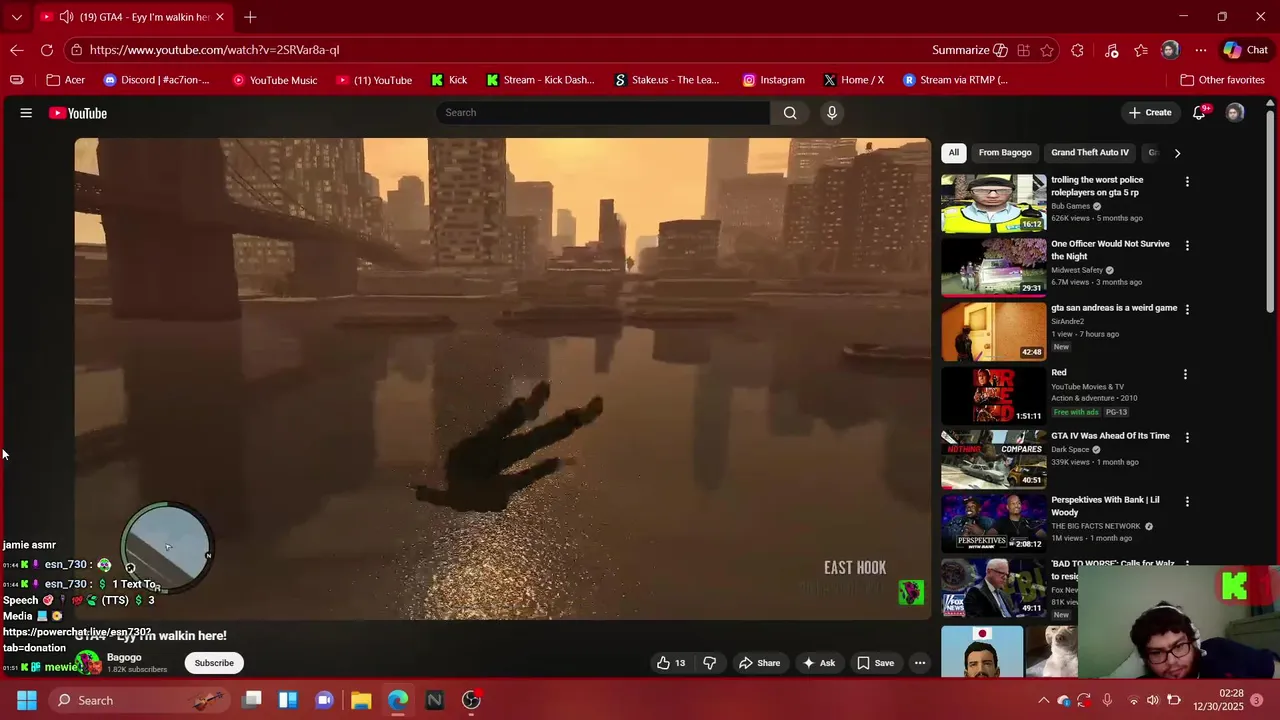
Task: Open options for 'trolling the worst police' video
Action: pyautogui.click(x=1187, y=182)
